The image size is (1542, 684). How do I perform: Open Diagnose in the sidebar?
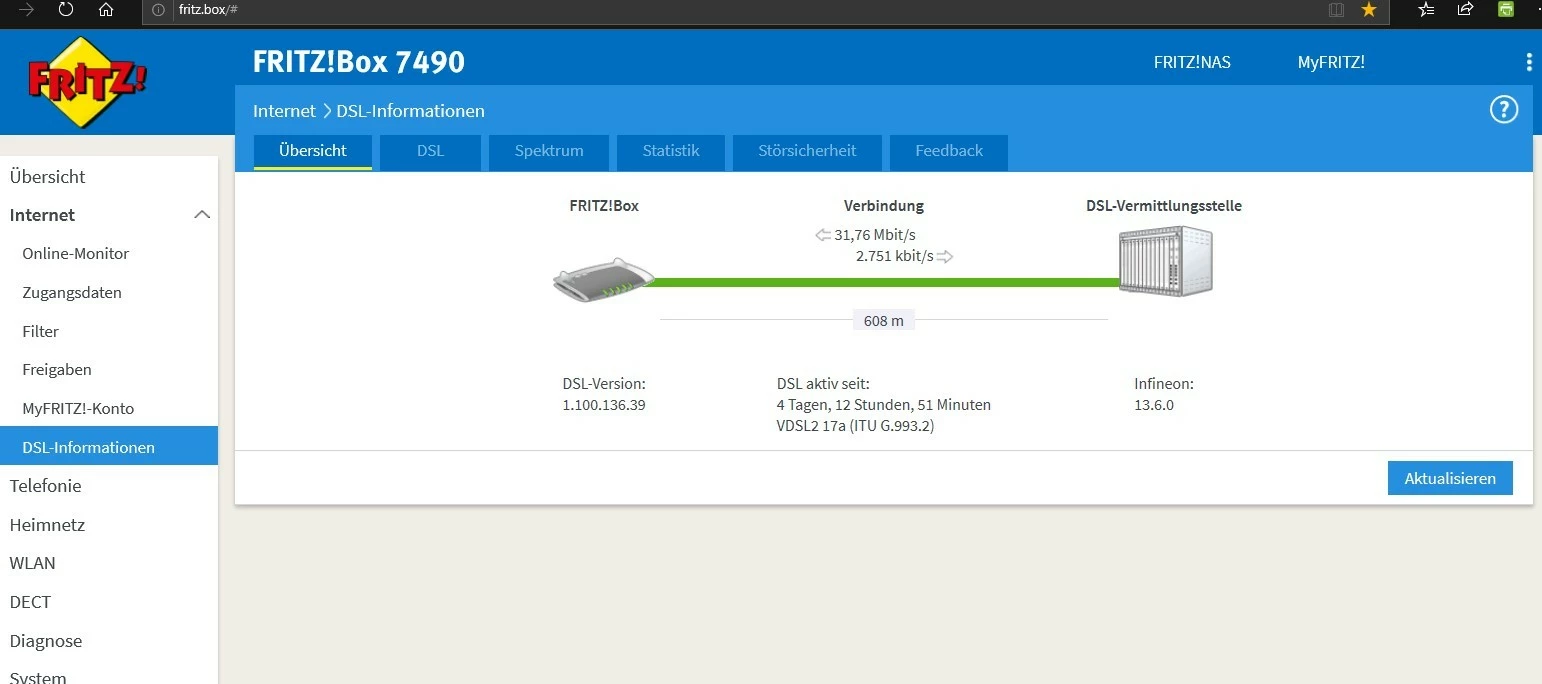(46, 641)
